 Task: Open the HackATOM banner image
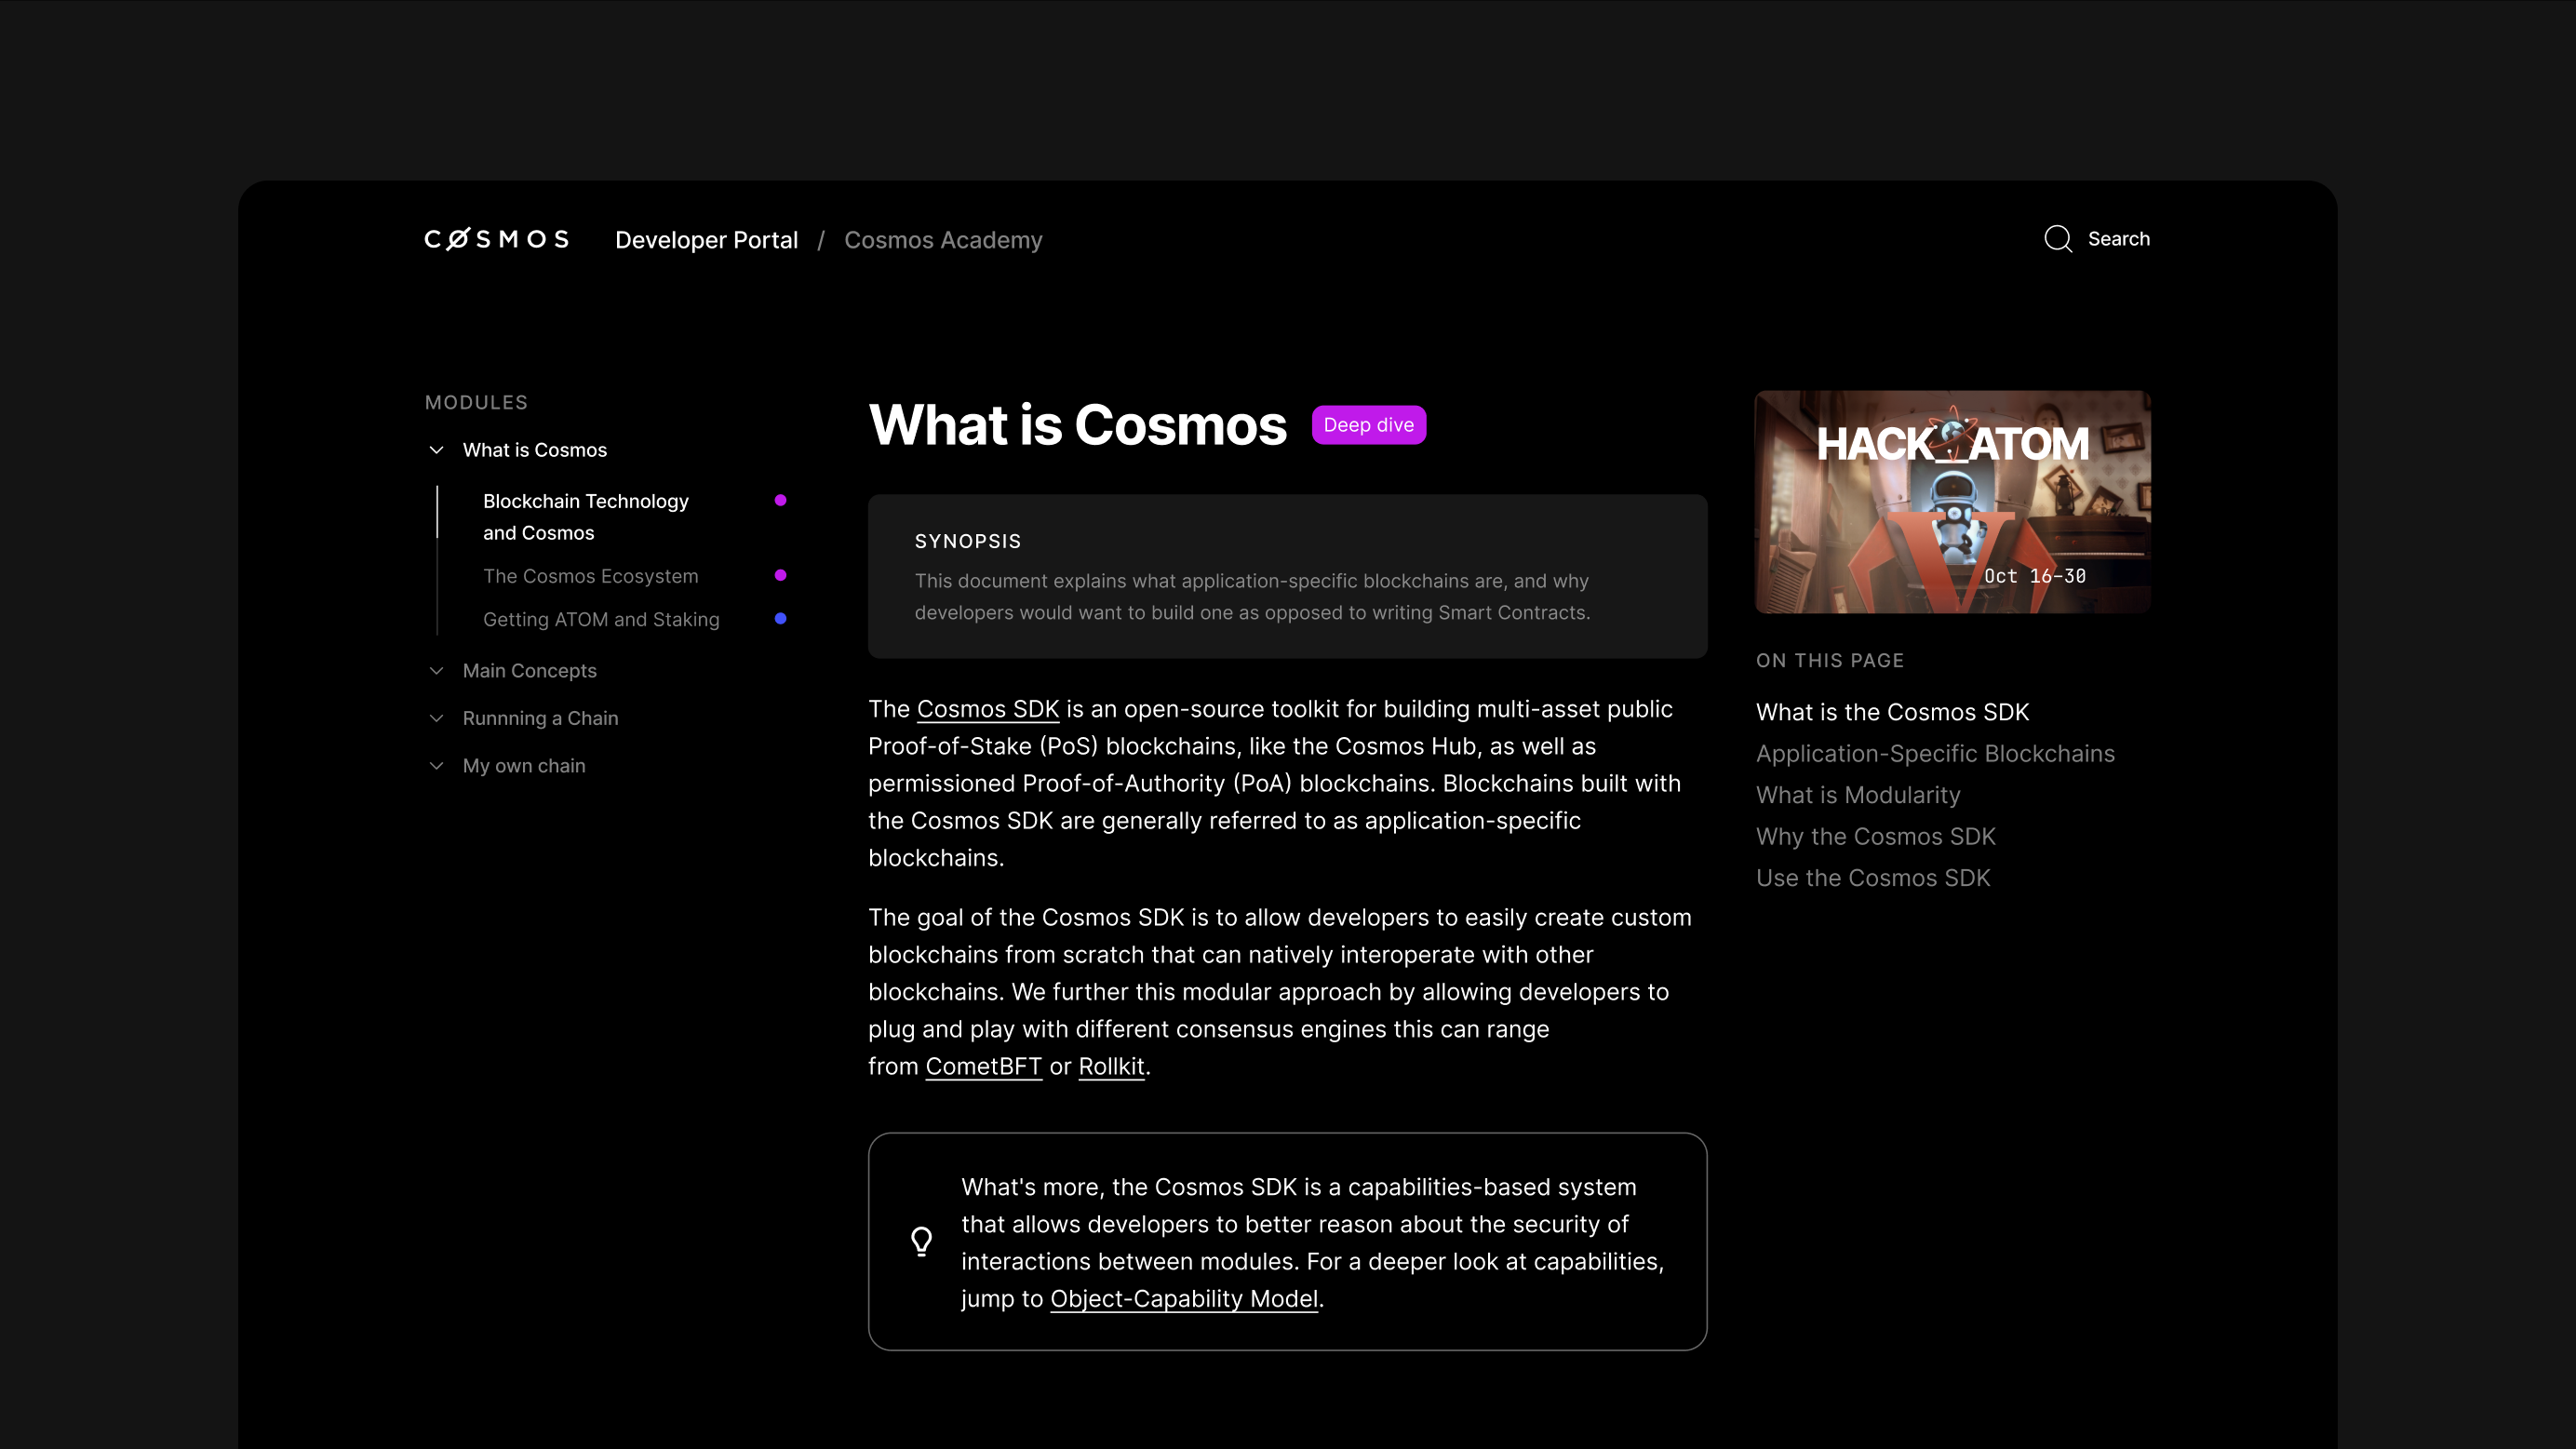tap(1952, 502)
